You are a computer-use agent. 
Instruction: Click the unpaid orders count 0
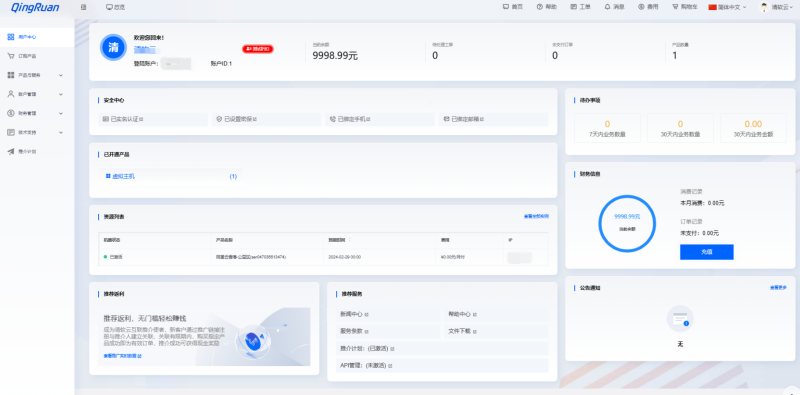pos(555,56)
